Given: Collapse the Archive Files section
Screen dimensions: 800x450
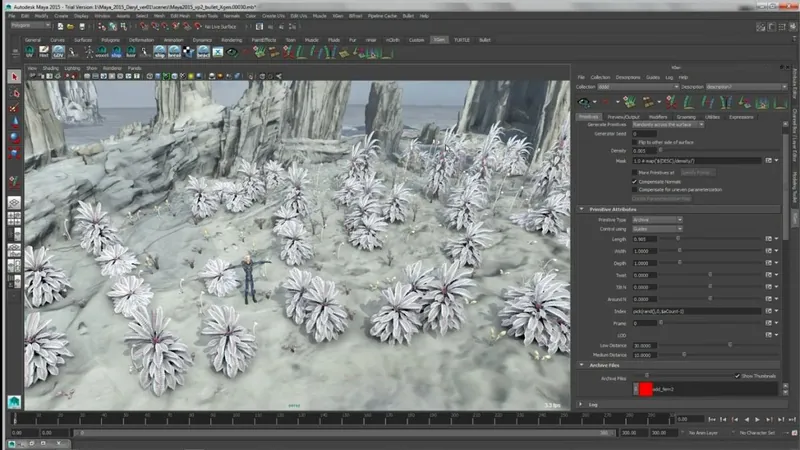Looking at the screenshot, I should (x=582, y=365).
